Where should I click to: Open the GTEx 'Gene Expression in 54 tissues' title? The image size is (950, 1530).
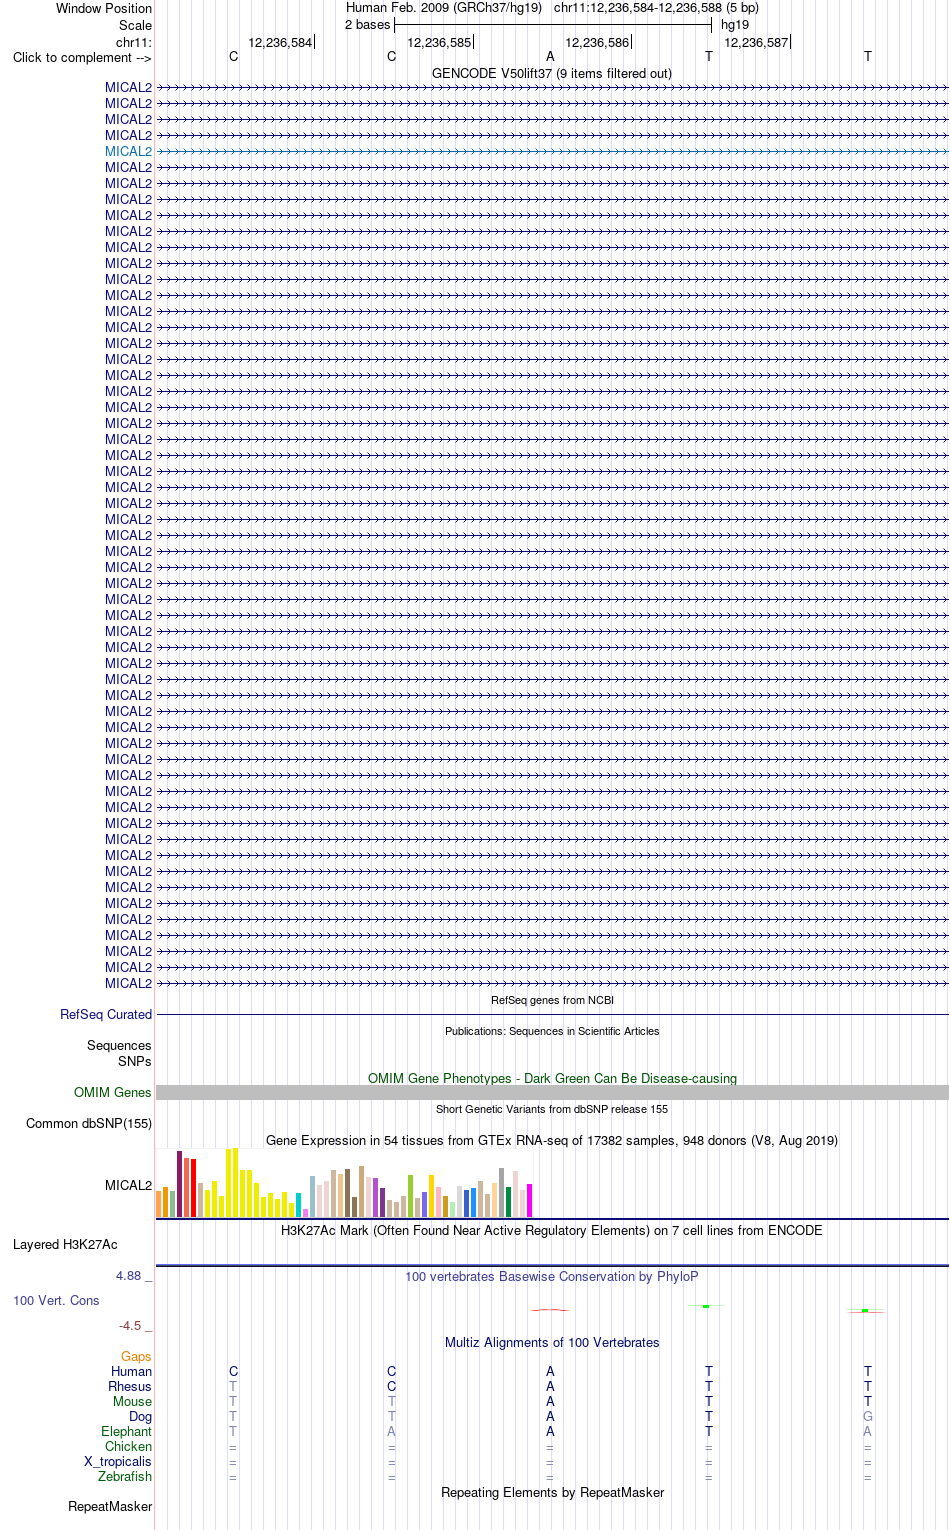tap(552, 1140)
